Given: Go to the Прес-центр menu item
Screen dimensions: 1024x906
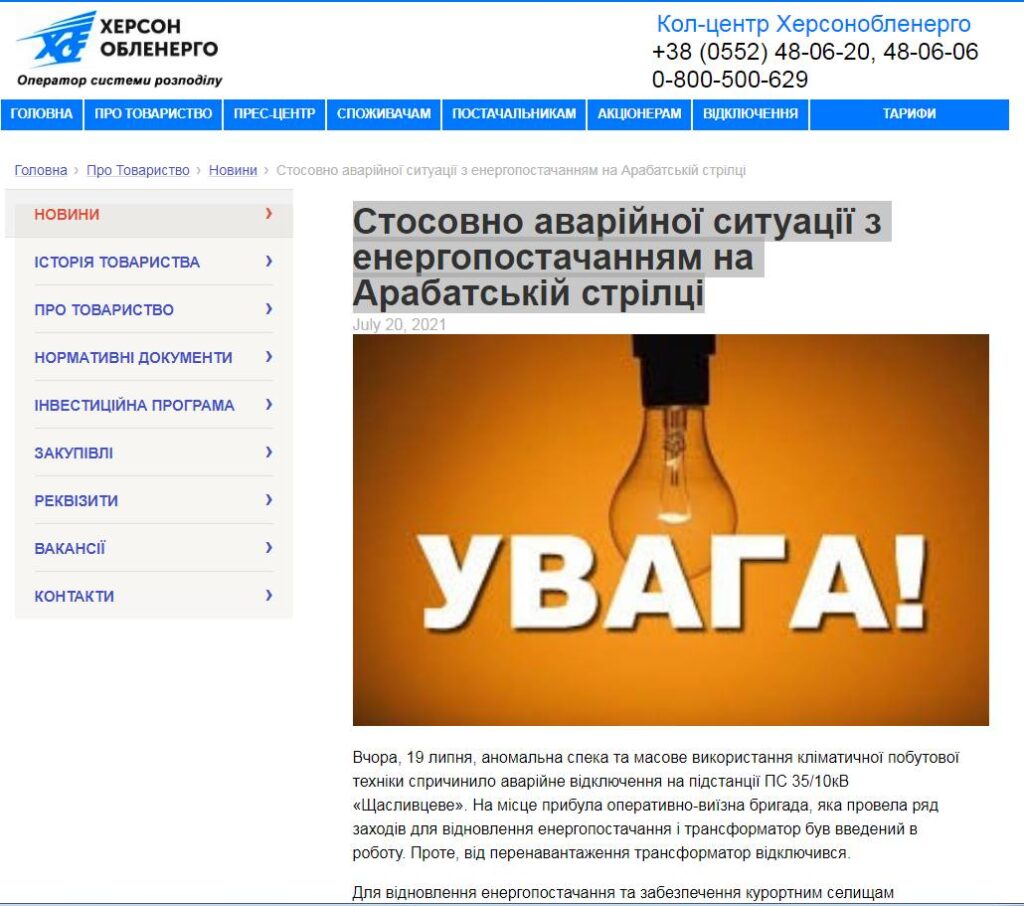Looking at the screenshot, I should click(x=274, y=114).
